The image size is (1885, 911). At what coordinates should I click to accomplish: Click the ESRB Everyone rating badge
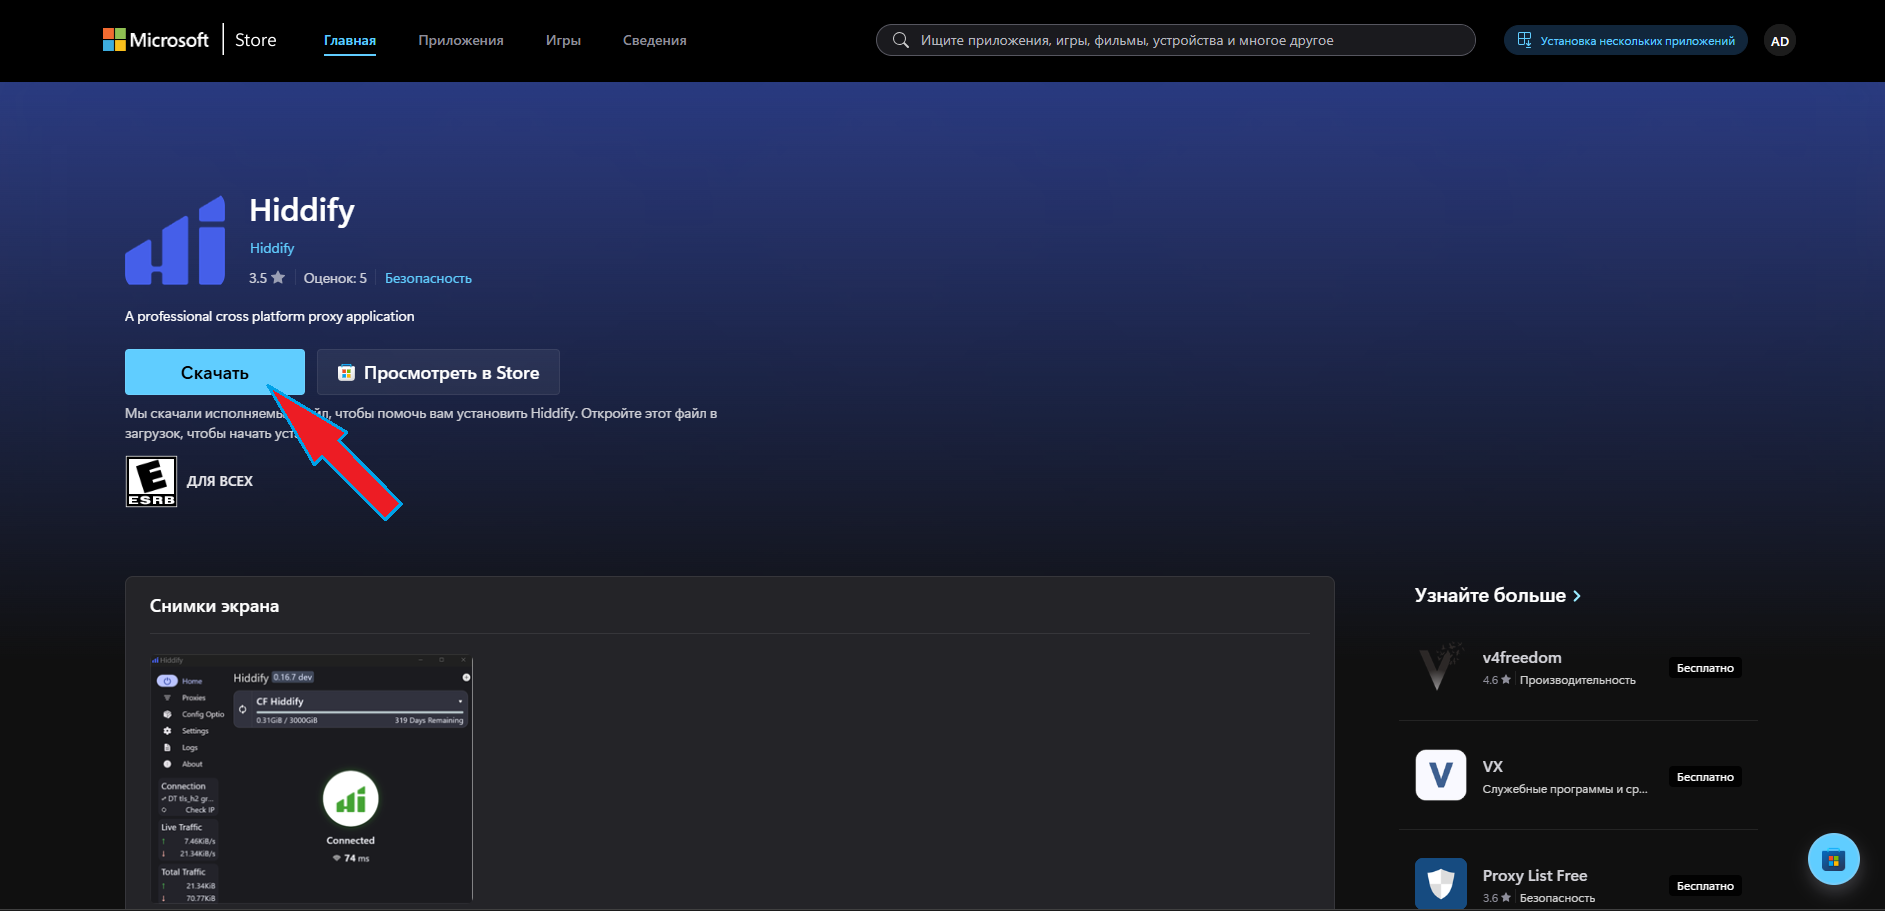[151, 481]
